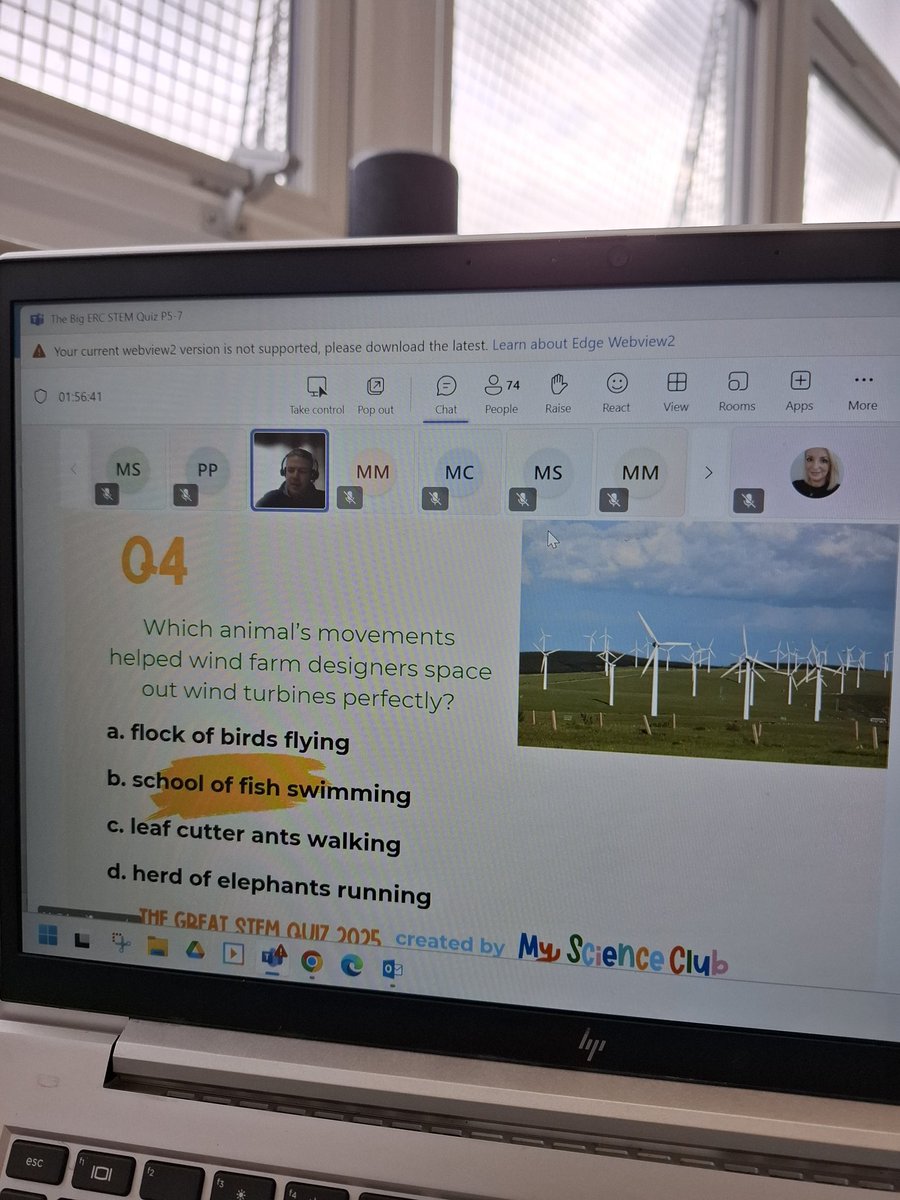Click the muted mic icon on MC tile
The image size is (900, 1200).
tap(435, 497)
